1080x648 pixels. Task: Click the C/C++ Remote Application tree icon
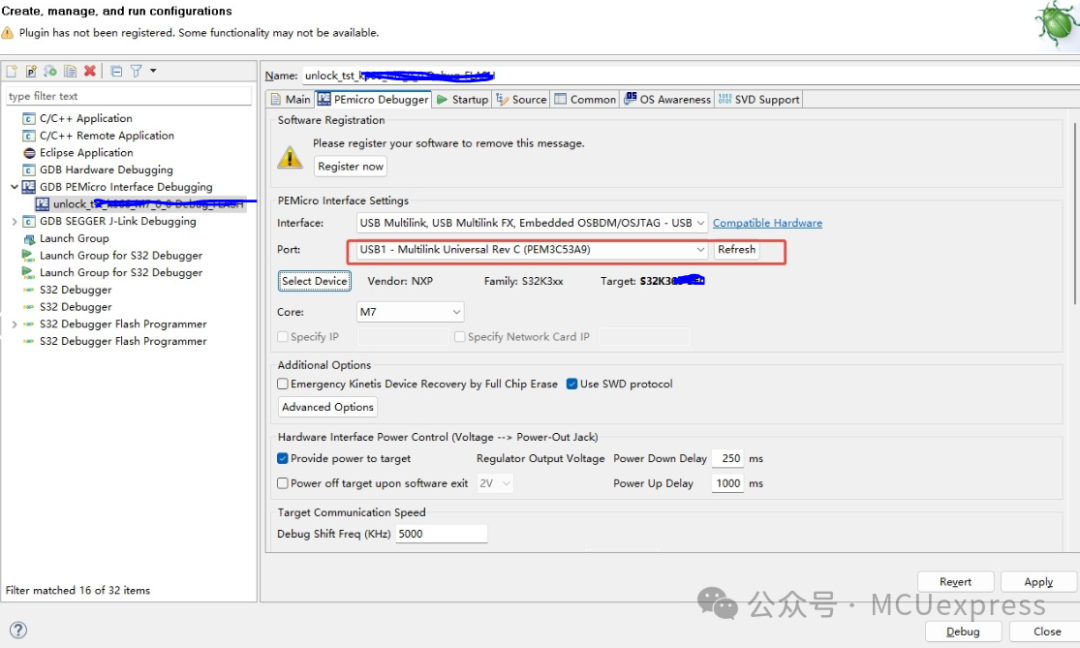pyautogui.click(x=29, y=136)
